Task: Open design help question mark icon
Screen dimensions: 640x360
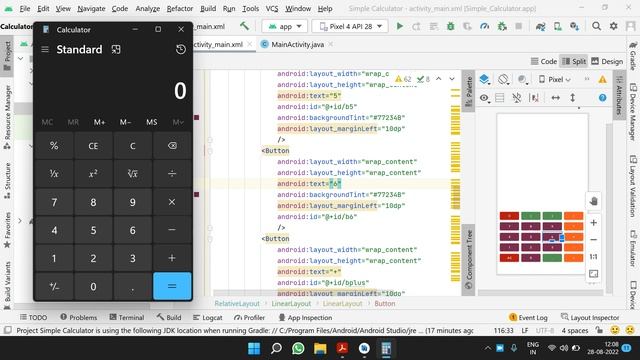Action: [602, 98]
